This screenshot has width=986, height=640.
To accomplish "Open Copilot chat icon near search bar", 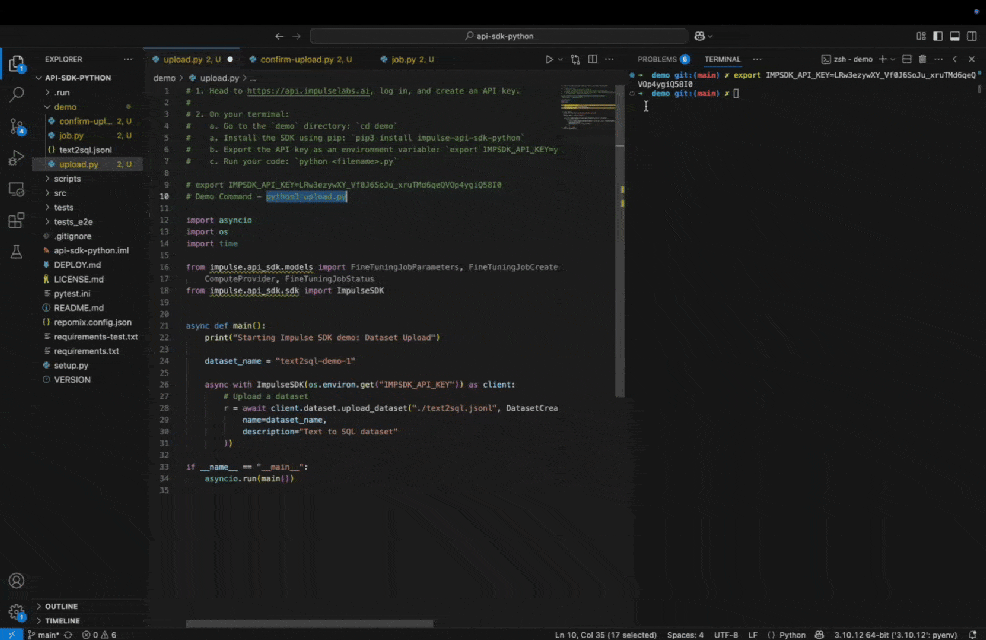I will [699, 36].
